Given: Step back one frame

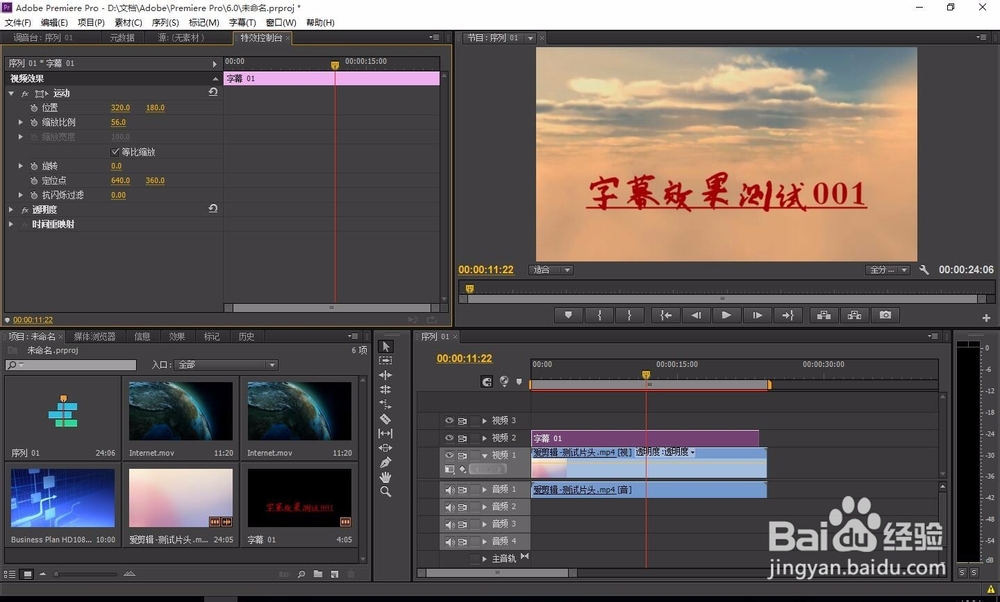Looking at the screenshot, I should pos(696,315).
